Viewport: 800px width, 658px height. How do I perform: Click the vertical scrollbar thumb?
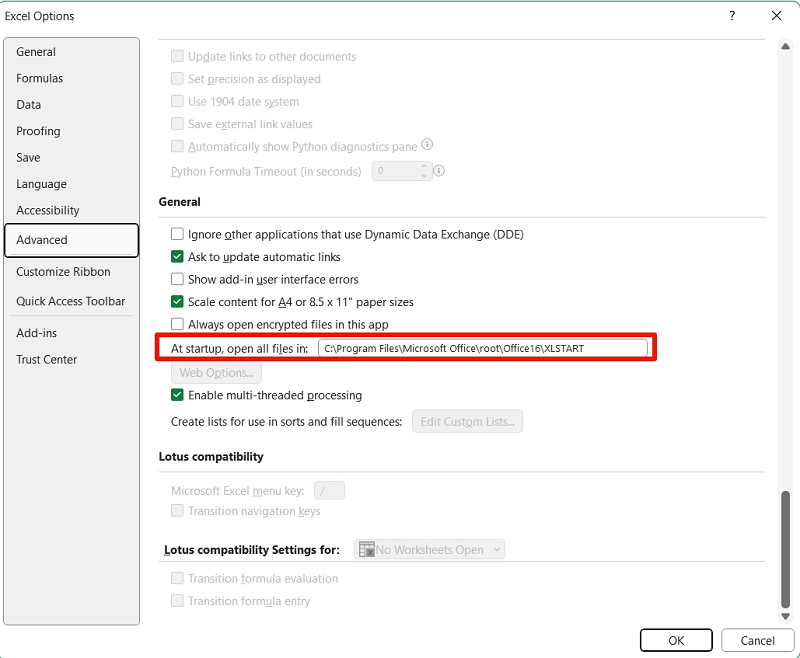tap(783, 545)
